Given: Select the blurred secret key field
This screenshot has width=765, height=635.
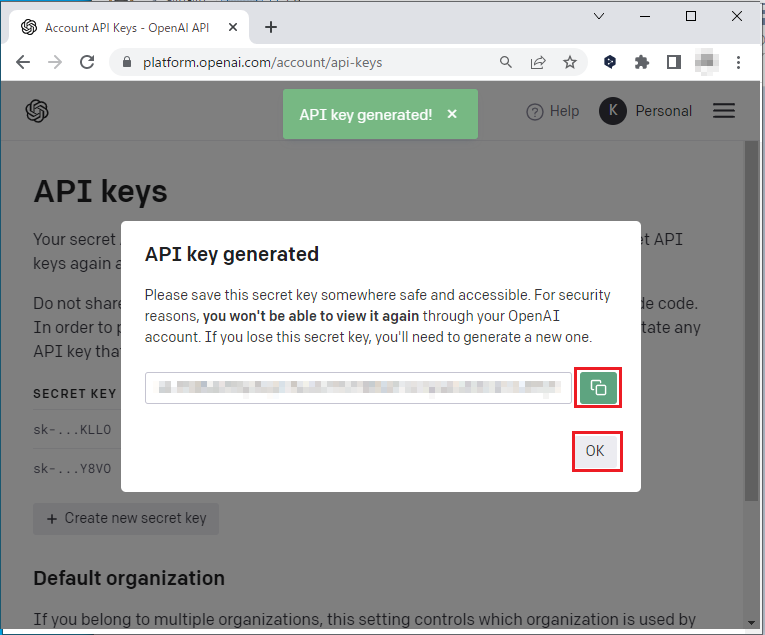Looking at the screenshot, I should coord(358,388).
